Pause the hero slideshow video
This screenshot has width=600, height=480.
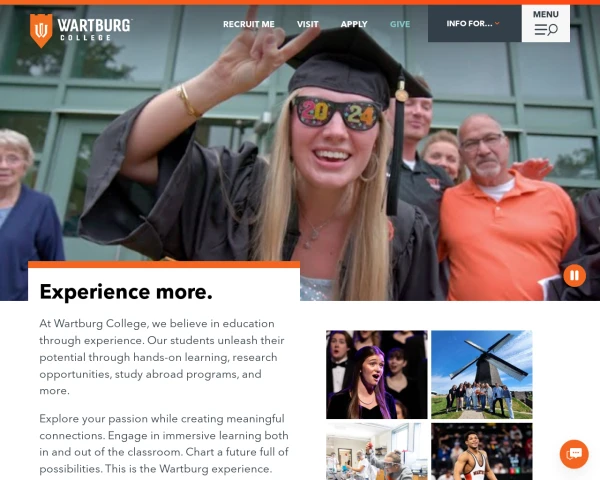(574, 275)
